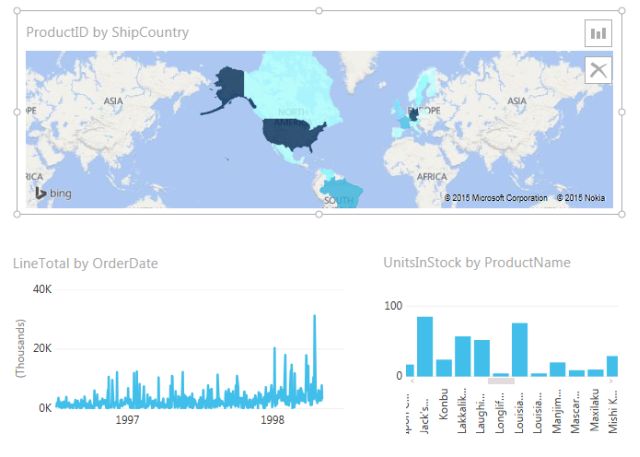Click the bar chart horizontal scrollbar thumb

(501, 381)
